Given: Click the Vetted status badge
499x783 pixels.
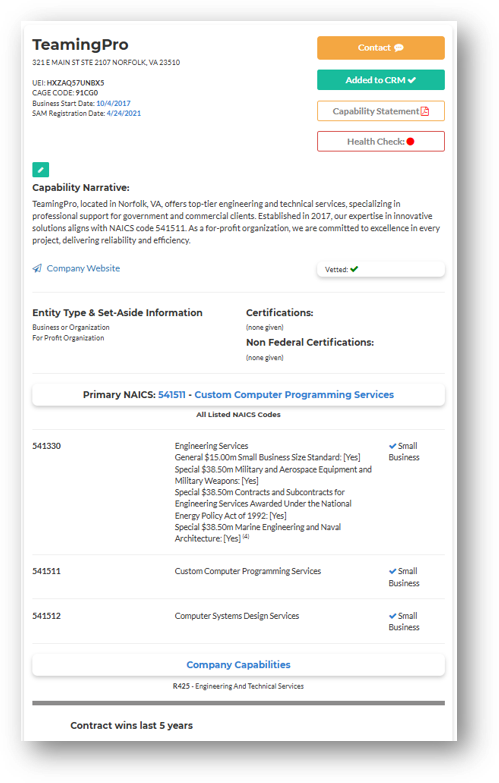Looking at the screenshot, I should point(381,269).
